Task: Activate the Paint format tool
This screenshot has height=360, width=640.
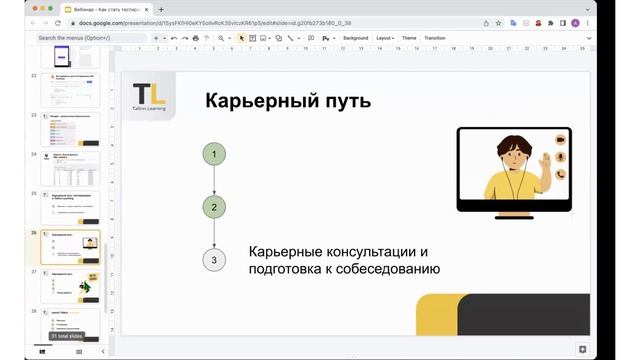Action: coord(207,38)
